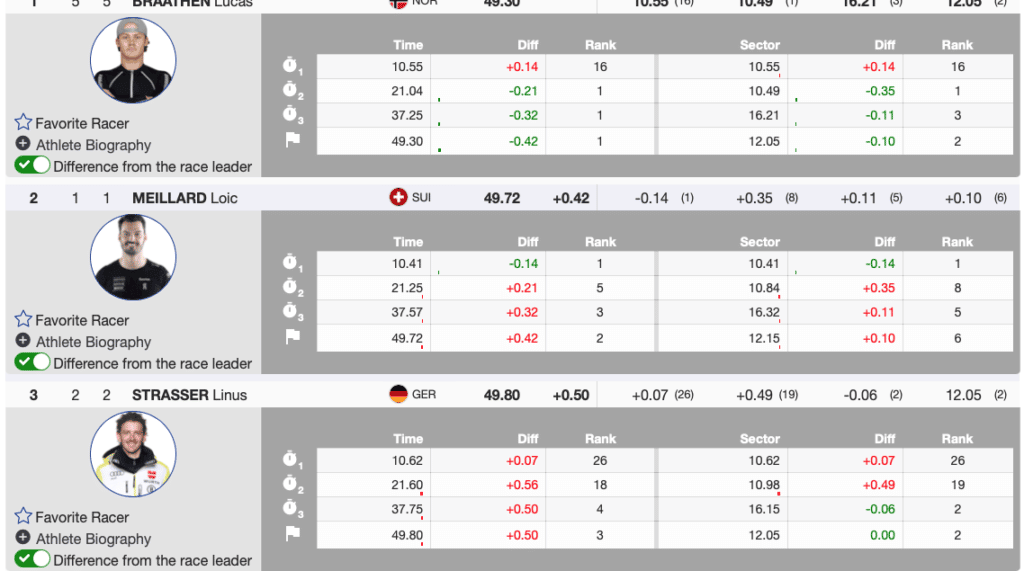Open Loic Meillard's profile photo

pos(133,257)
